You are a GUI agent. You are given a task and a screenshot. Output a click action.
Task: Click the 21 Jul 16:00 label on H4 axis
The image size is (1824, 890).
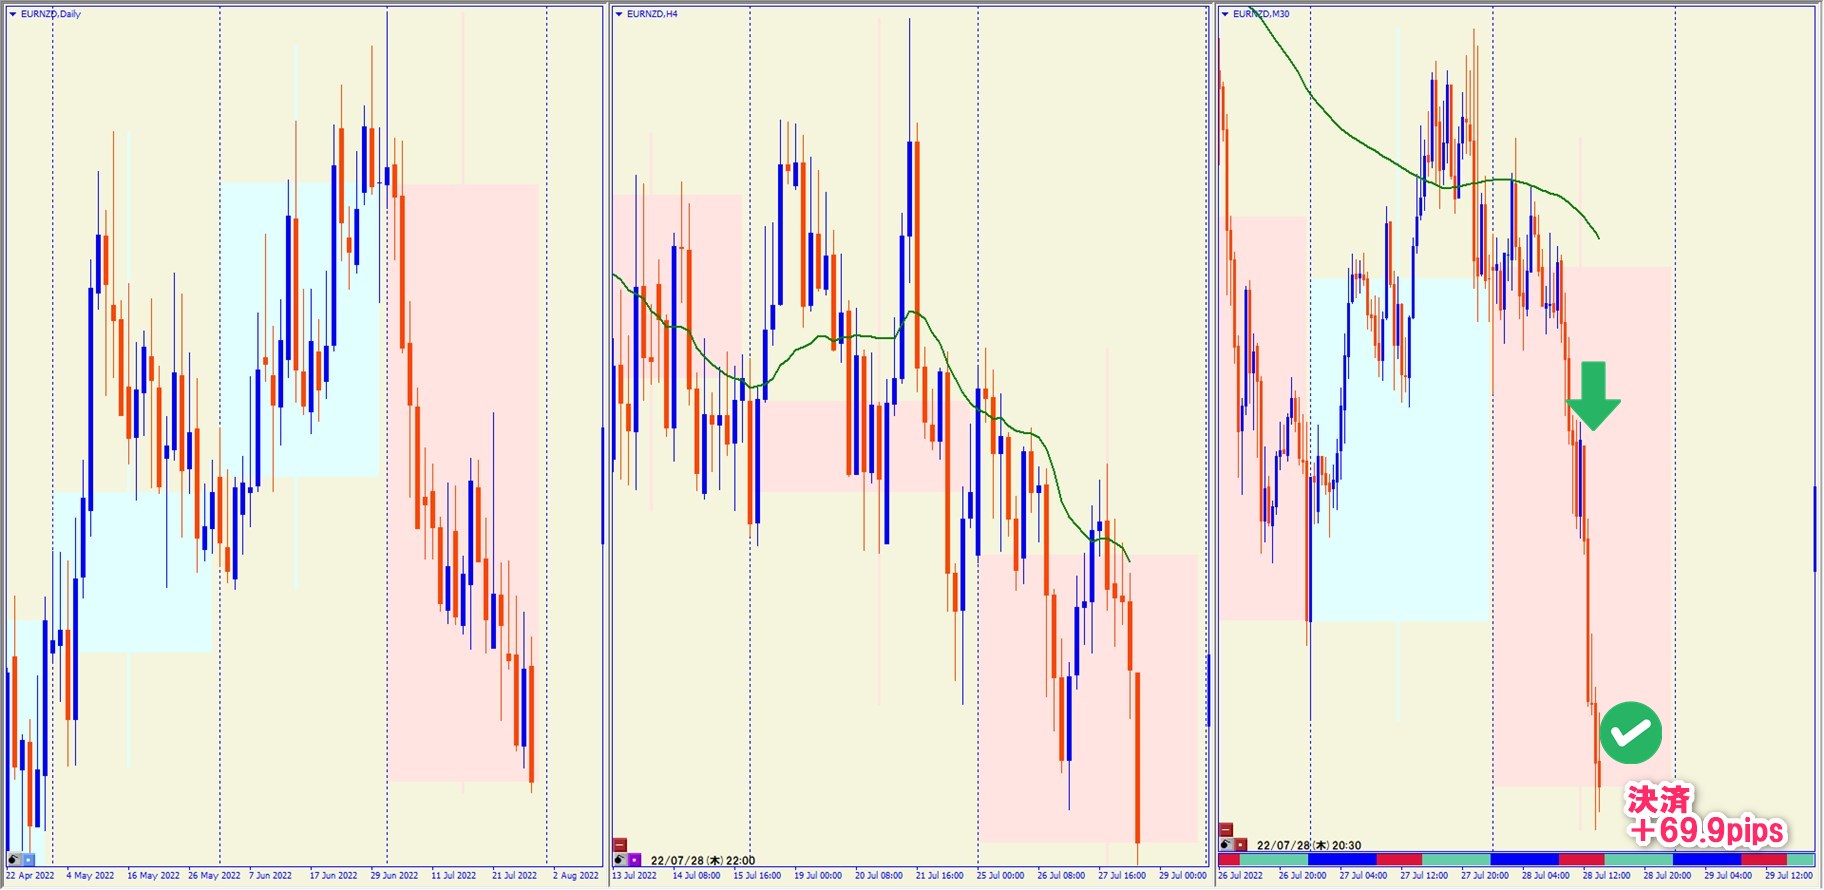(939, 876)
